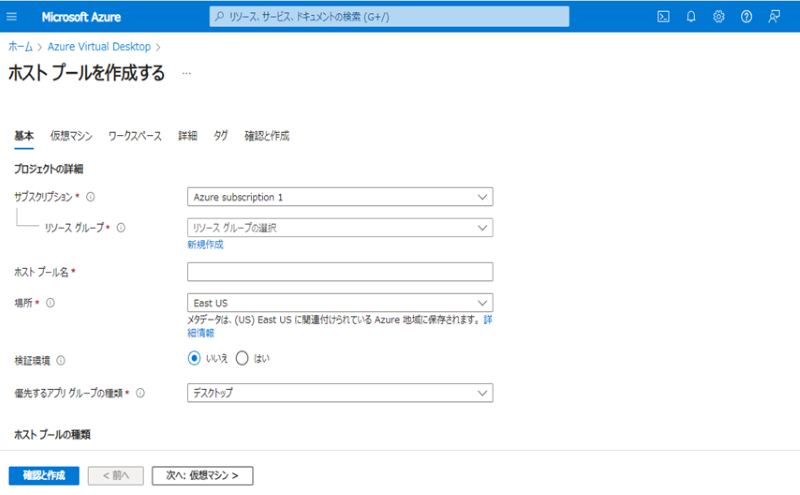
Task: Click the ホスト プールを作成する page title
Action: coord(87,73)
